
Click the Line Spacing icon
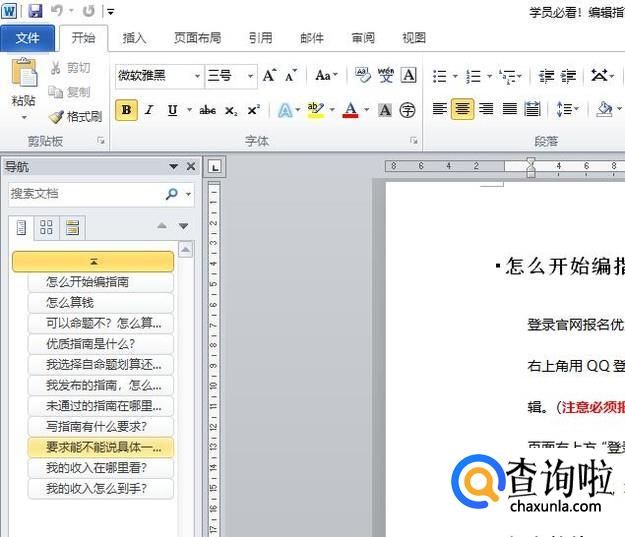pyautogui.click(x=564, y=109)
